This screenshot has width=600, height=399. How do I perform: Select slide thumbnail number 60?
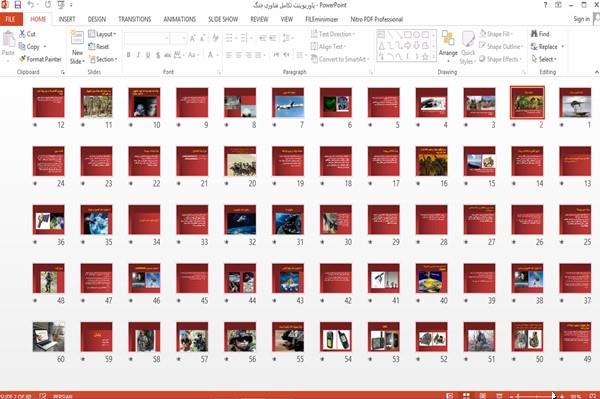coord(49,337)
